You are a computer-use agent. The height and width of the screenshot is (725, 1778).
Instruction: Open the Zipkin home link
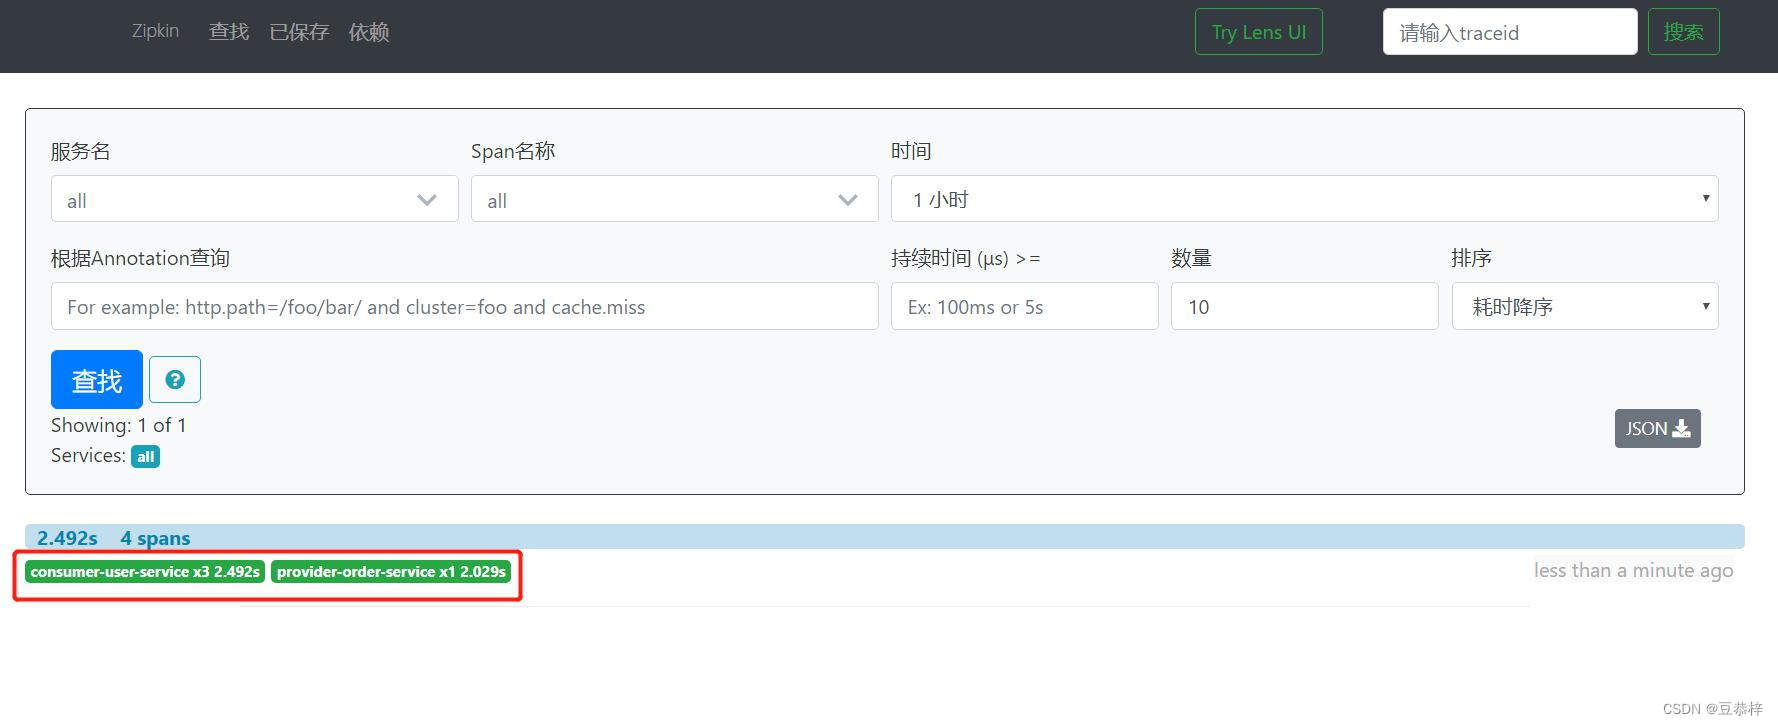point(155,31)
